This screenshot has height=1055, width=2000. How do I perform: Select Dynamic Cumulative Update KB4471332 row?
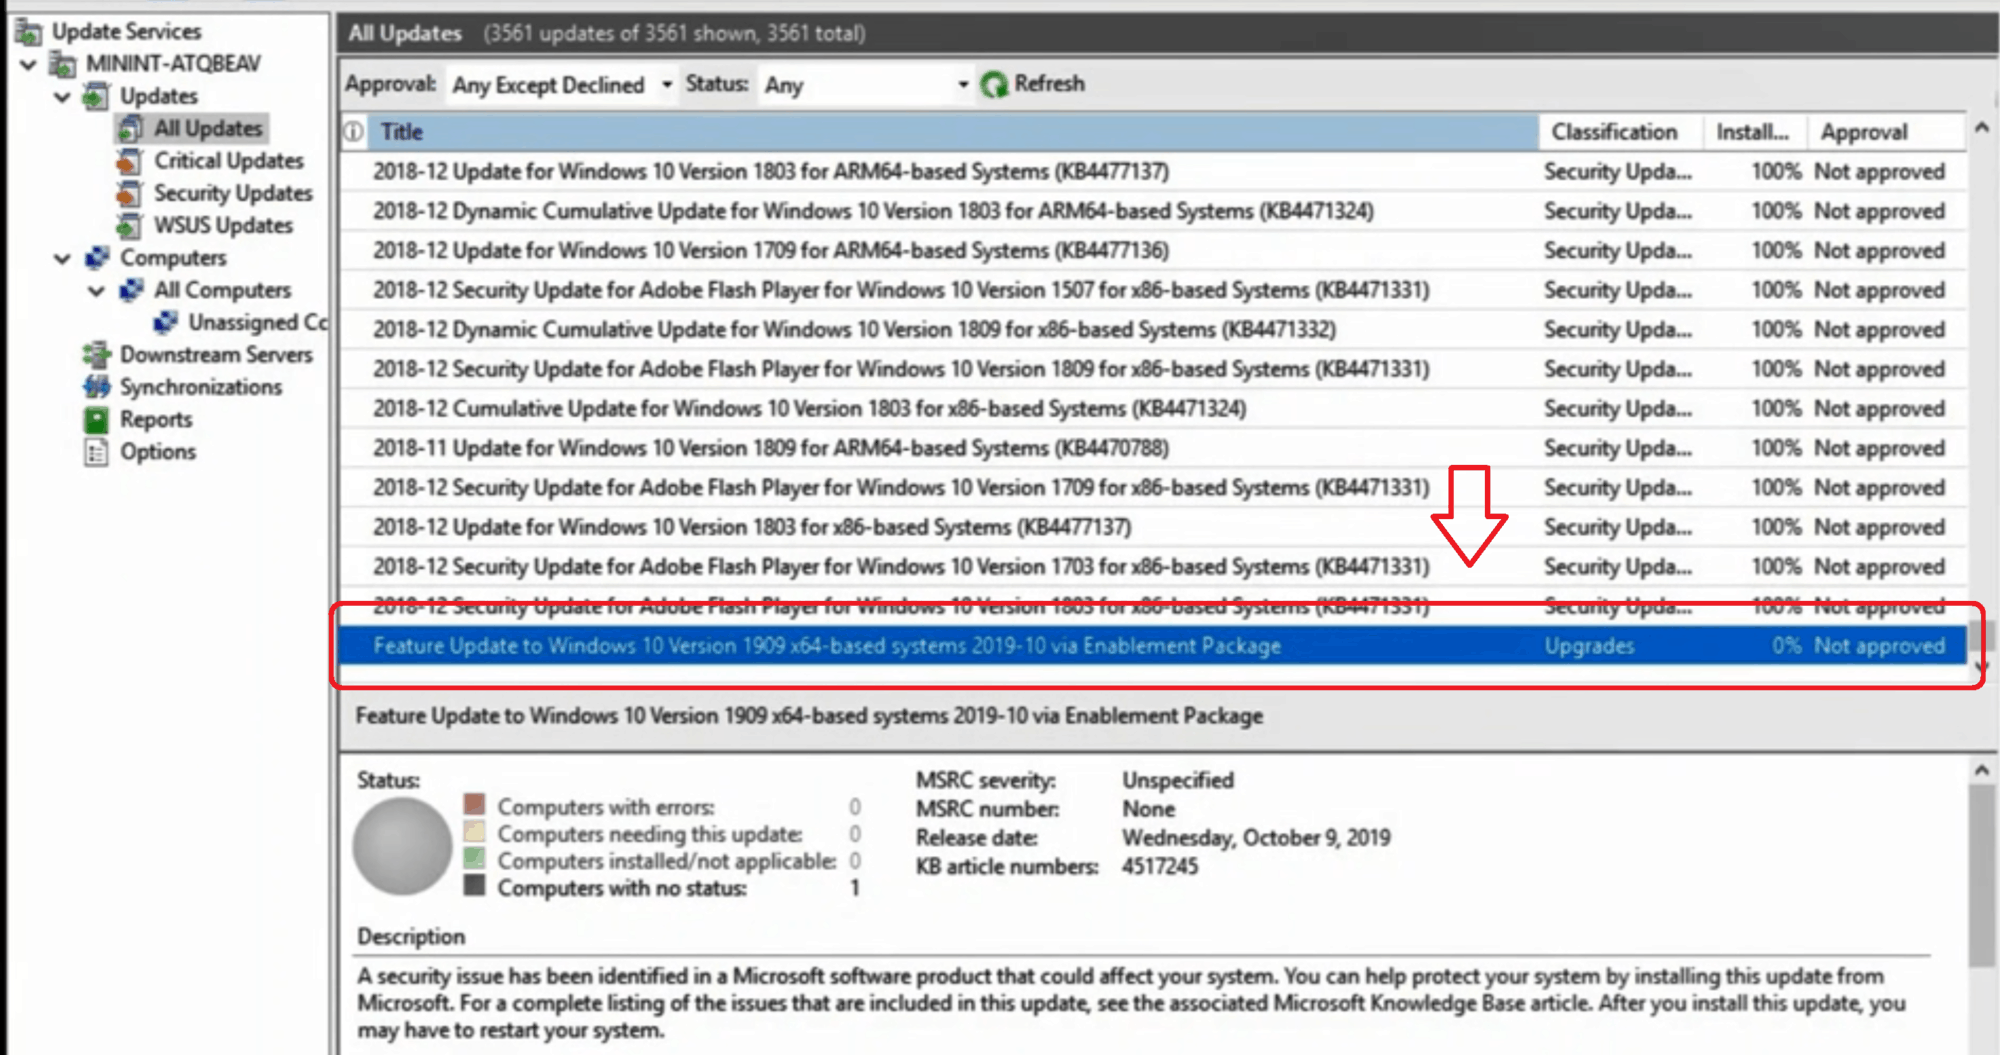pos(1152,330)
